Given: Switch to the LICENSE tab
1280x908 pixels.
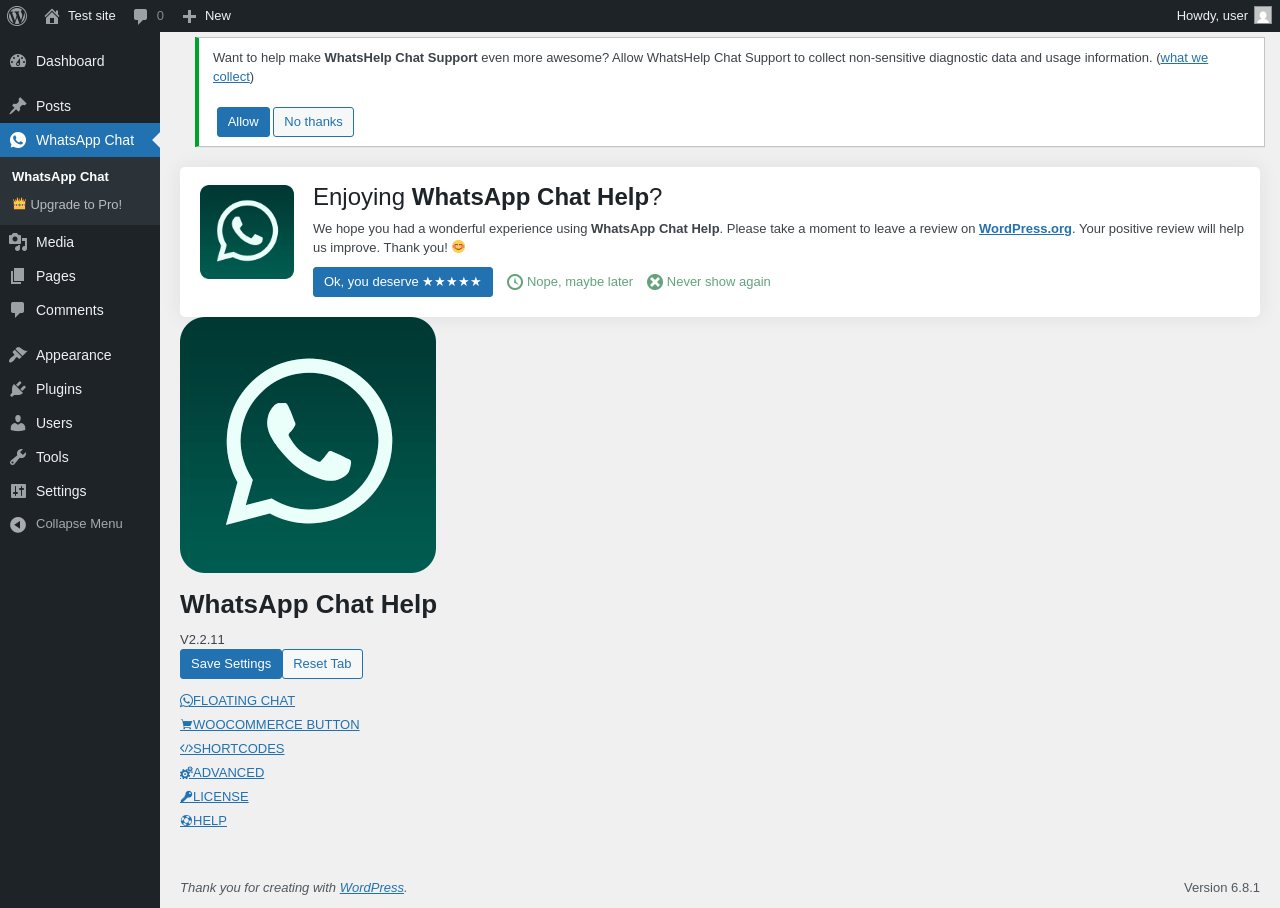Looking at the screenshot, I should (214, 796).
